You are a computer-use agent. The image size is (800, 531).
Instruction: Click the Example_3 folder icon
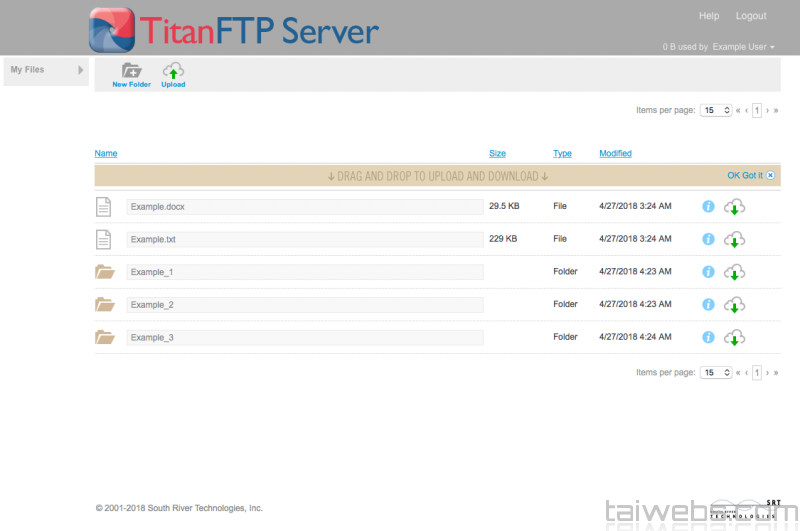[x=104, y=337]
